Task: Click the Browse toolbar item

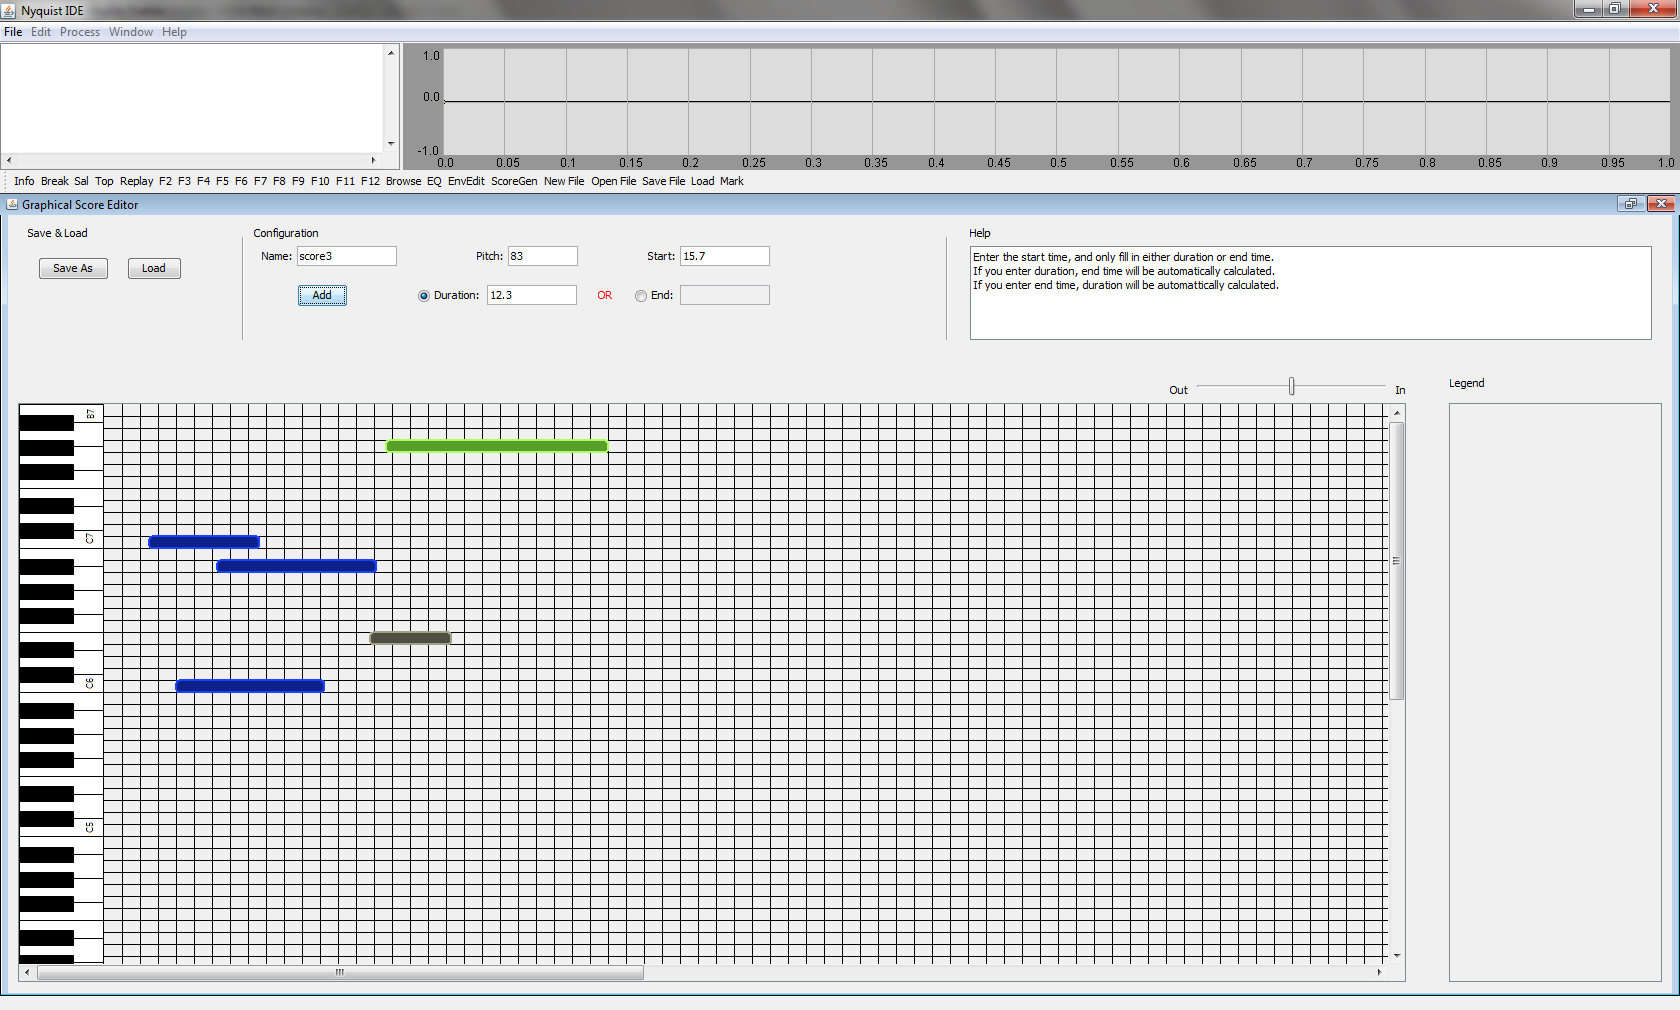Action: 403,181
